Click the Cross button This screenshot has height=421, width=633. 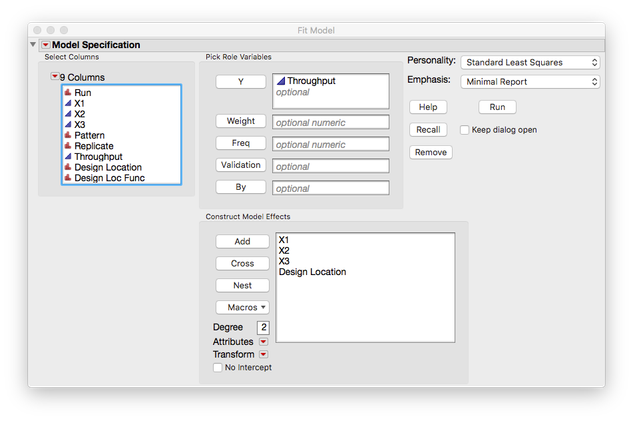(x=242, y=263)
